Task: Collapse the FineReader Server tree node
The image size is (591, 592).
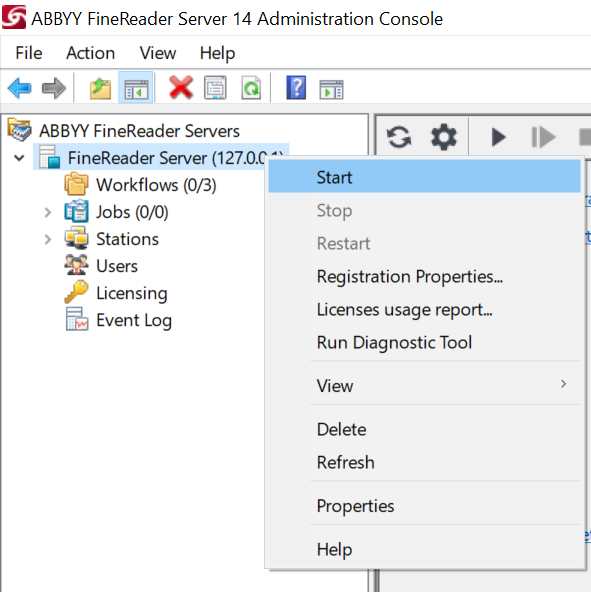Action: (19, 158)
